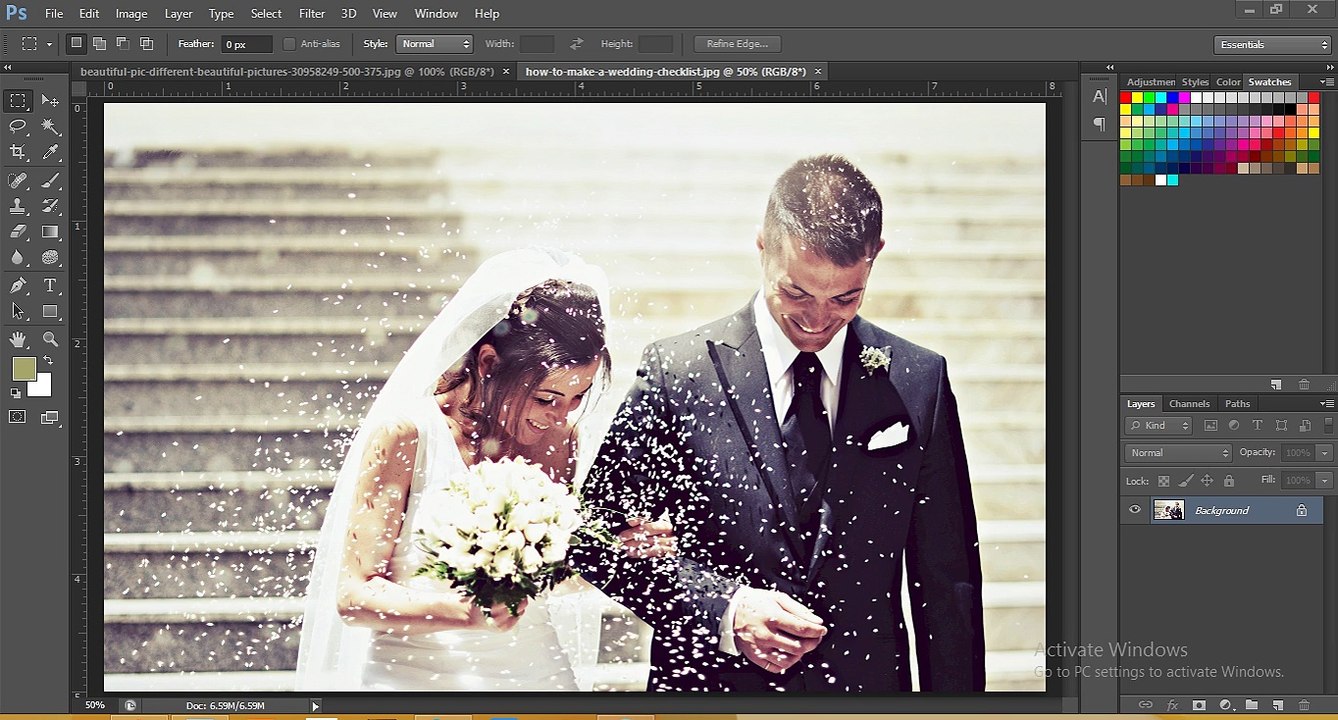Select the Pen tool
1338x720 pixels.
click(x=18, y=286)
